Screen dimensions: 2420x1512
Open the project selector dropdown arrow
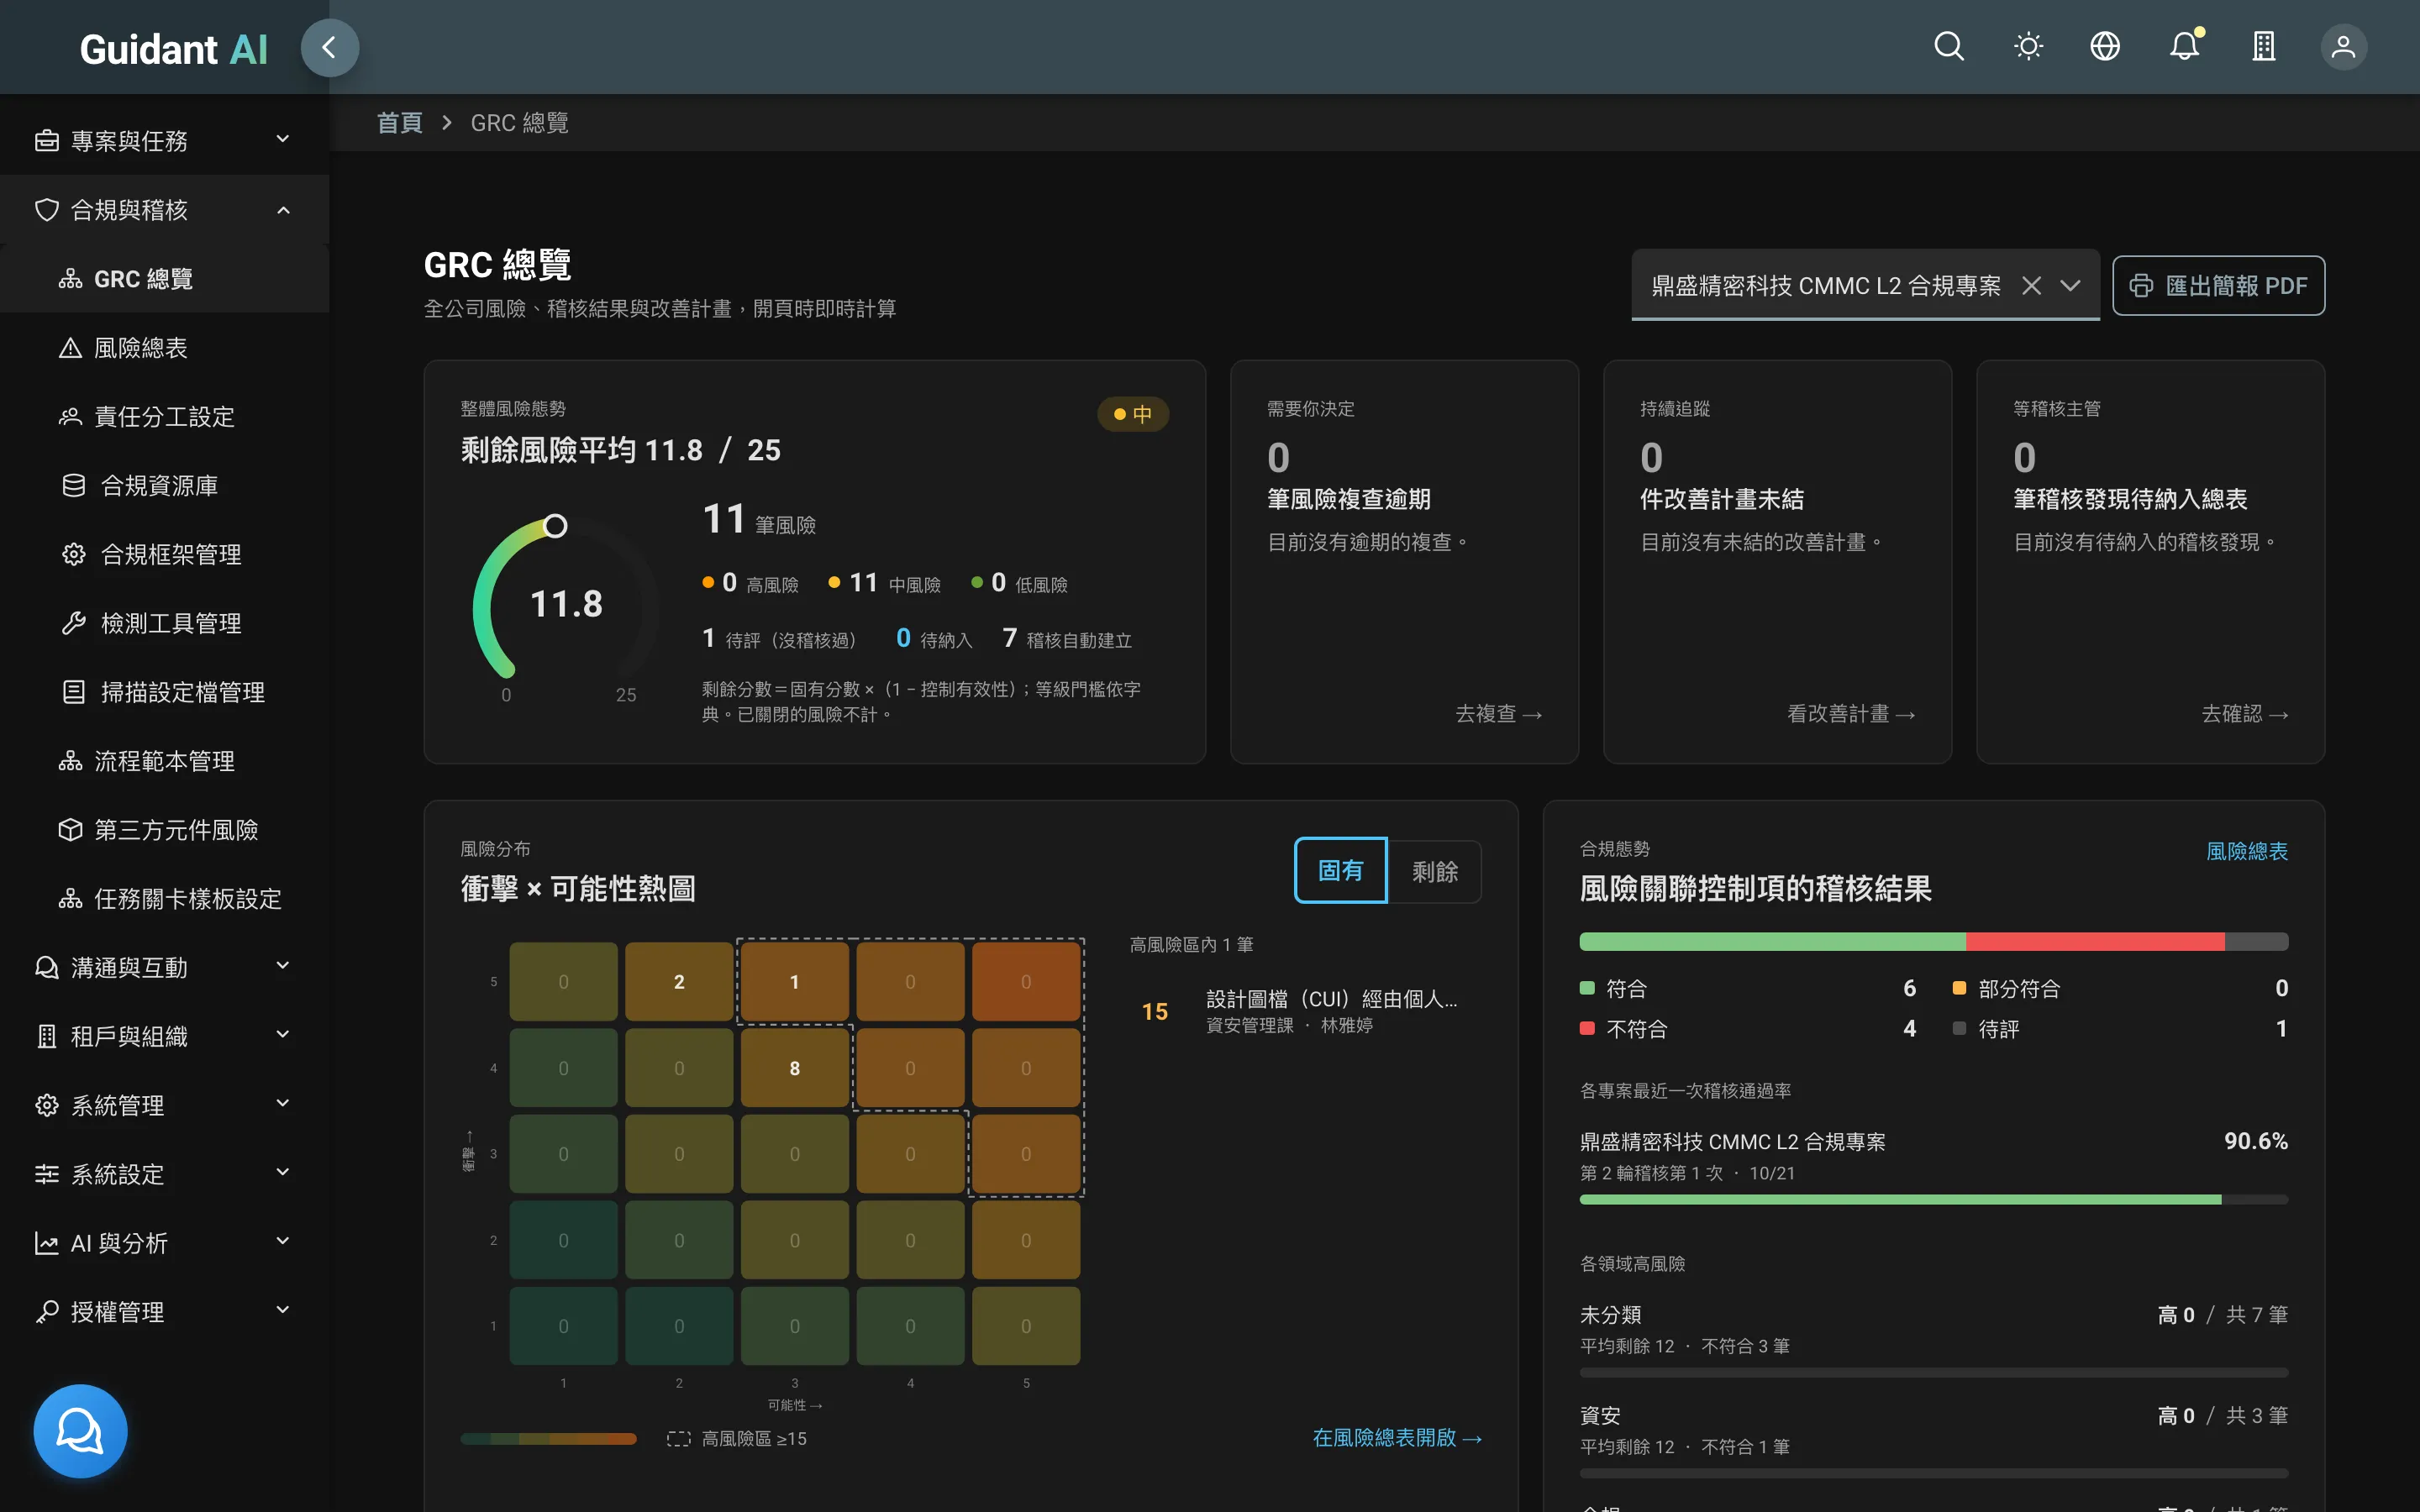pos(2070,286)
